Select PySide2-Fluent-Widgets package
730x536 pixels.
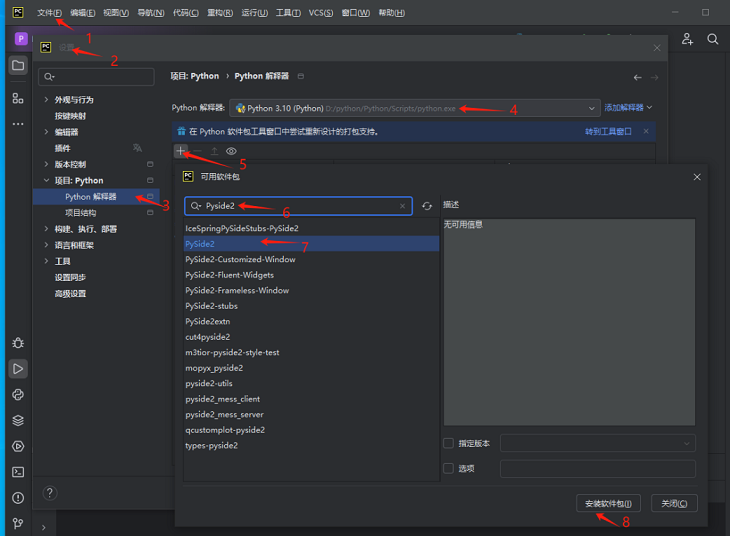311,275
